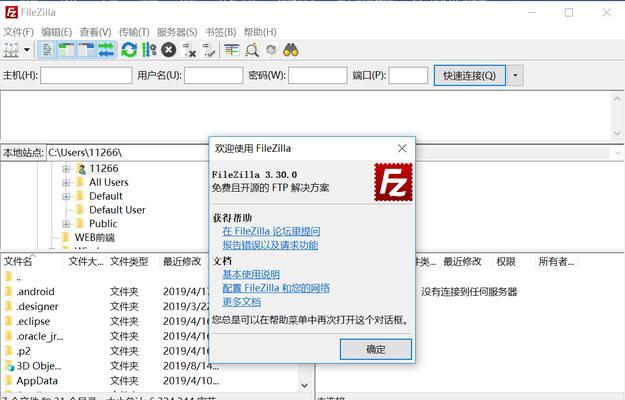This screenshot has width=625, height=400.
Task: Click the FileZilla title bar logo icon
Action: 11,12
